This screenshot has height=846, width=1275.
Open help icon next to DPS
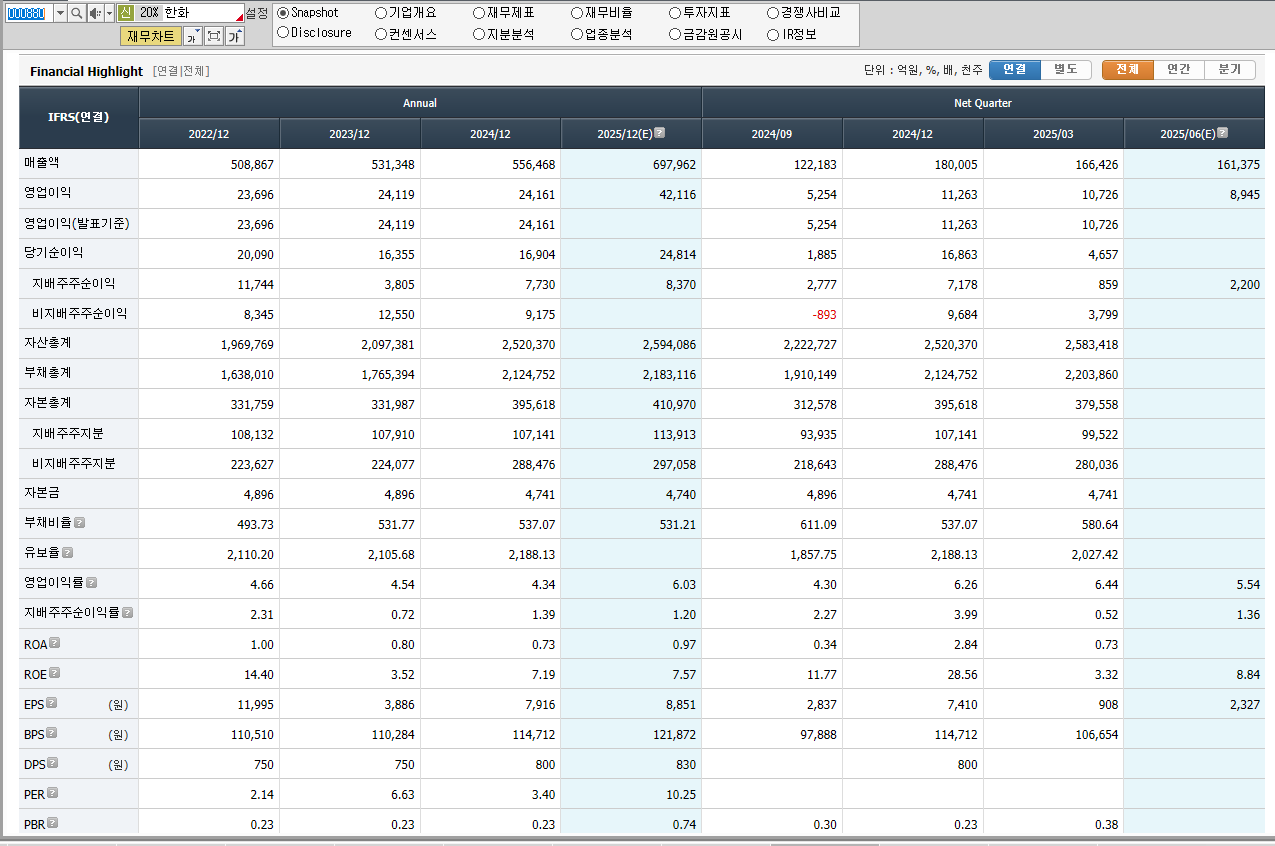(52, 762)
